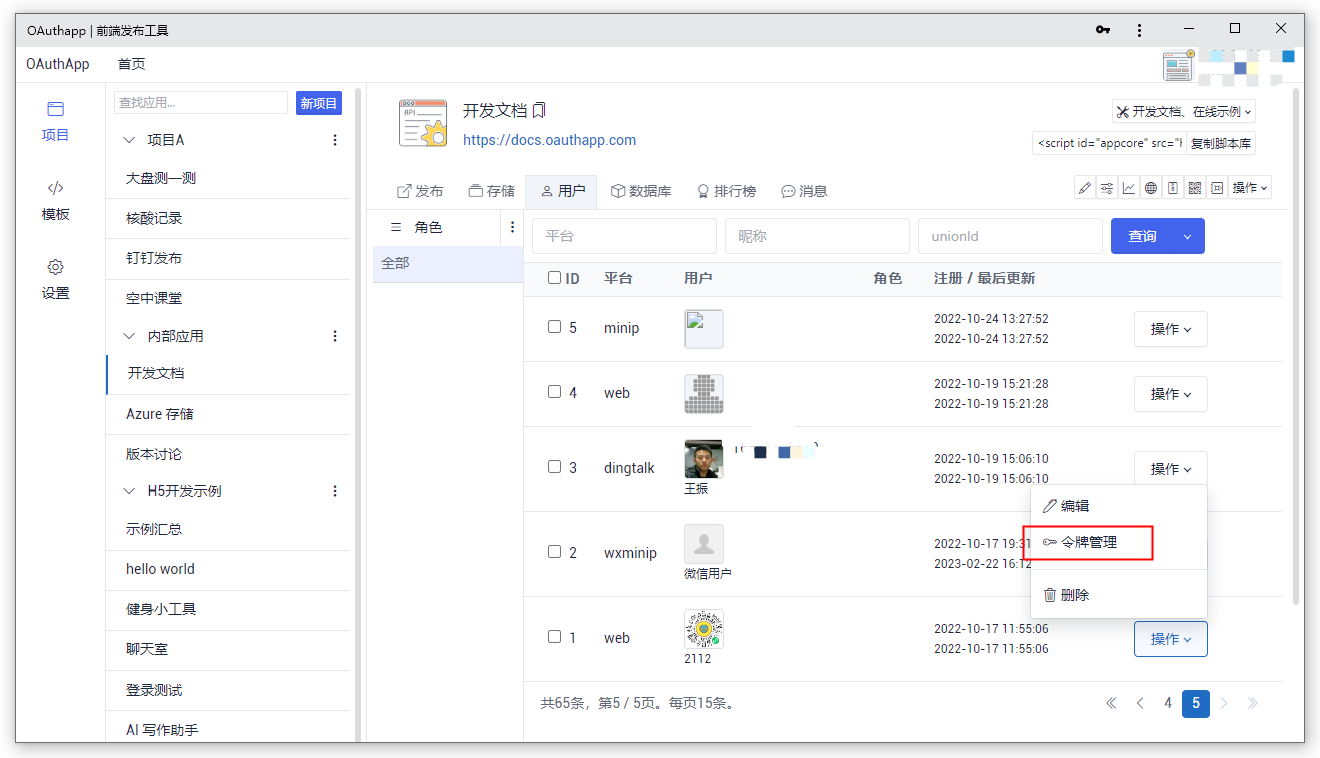Collapse the H5开发示例 group chevron
The image size is (1320, 758).
(128, 491)
